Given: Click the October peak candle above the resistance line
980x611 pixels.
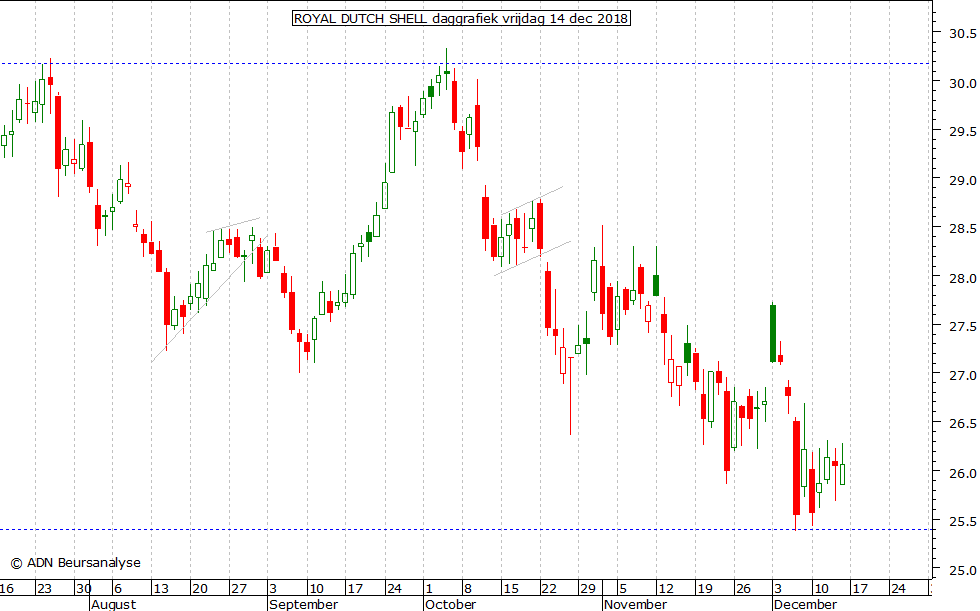Looking at the screenshot, I should click(x=446, y=72).
